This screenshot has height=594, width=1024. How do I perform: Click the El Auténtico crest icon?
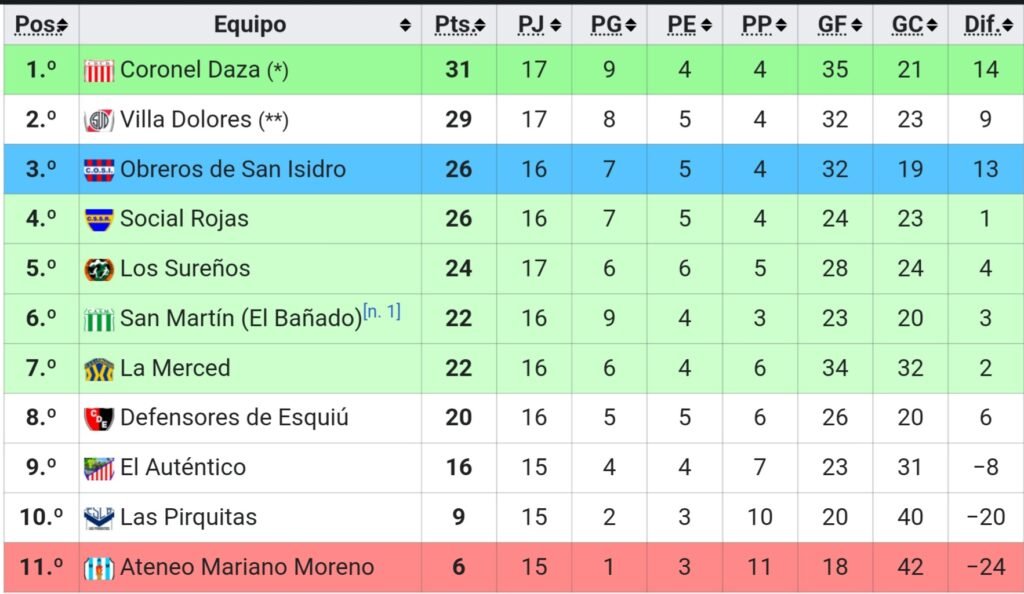[x=99, y=468]
